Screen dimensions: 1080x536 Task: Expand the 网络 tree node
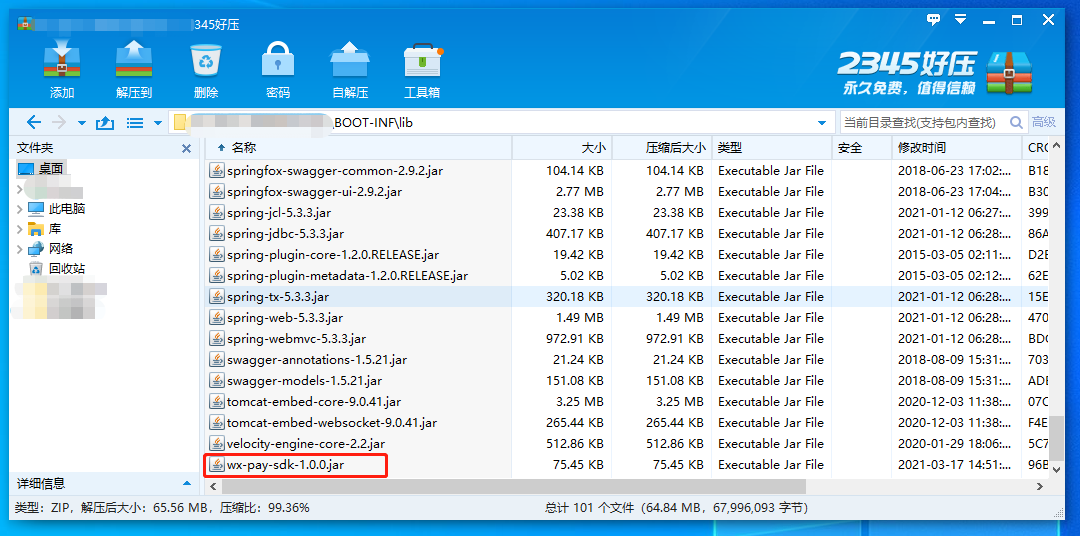point(19,249)
